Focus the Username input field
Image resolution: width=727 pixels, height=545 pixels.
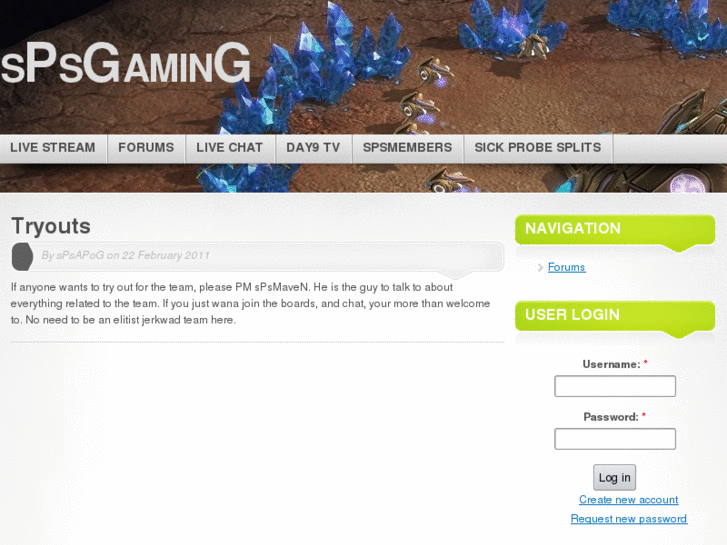(x=615, y=386)
